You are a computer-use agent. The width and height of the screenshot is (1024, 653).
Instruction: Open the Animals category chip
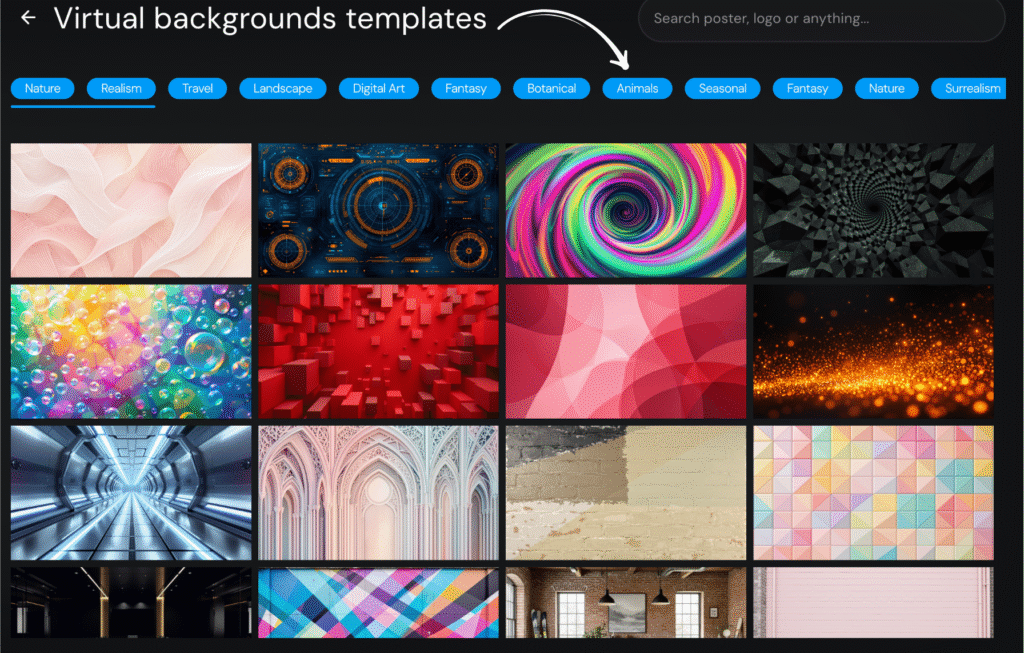(637, 88)
